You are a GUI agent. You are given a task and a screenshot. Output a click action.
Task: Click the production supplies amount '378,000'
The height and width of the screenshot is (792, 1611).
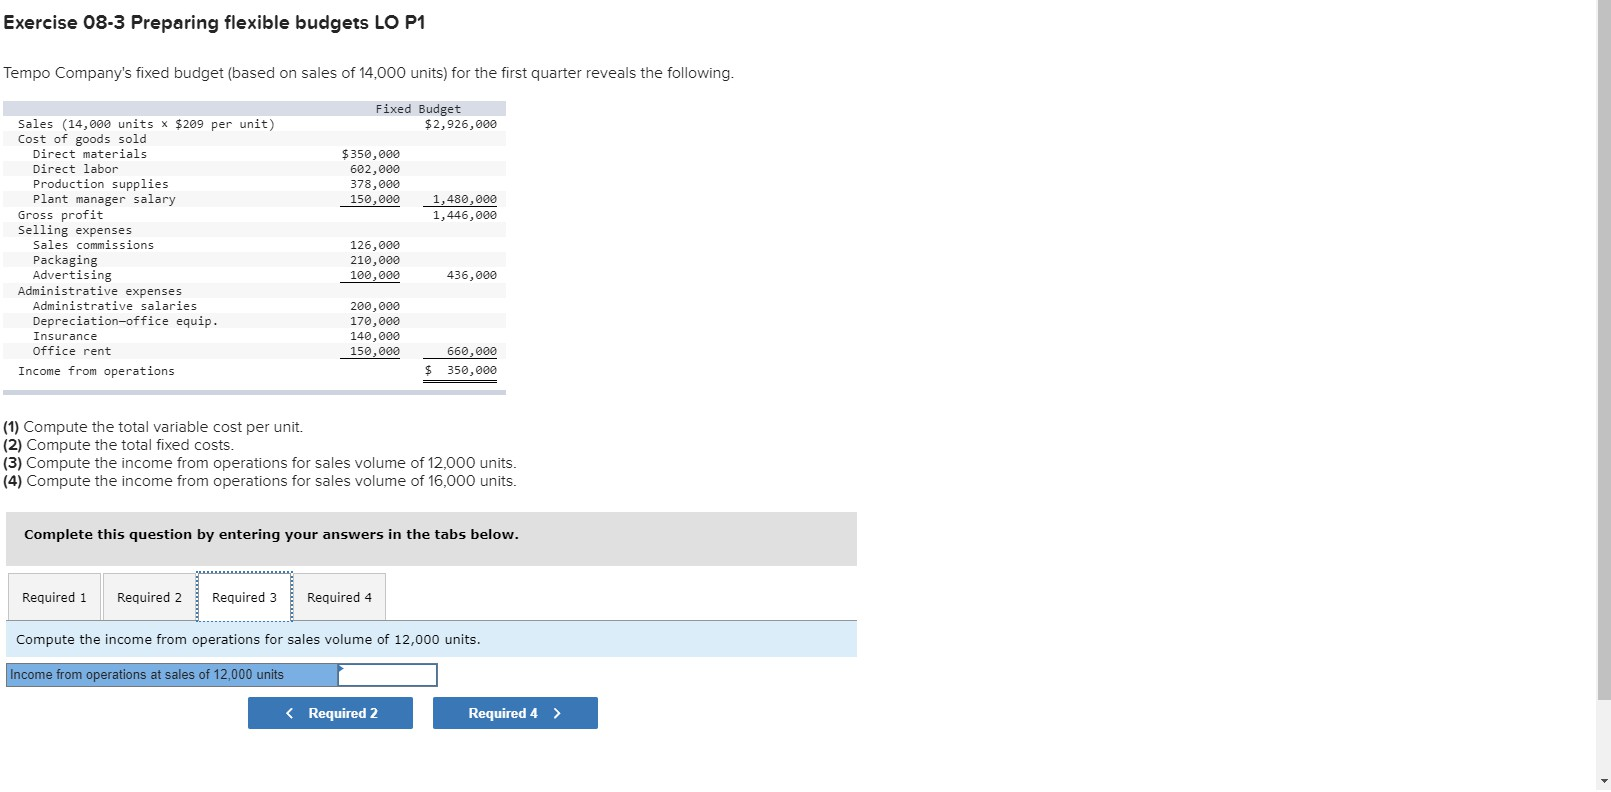coord(375,184)
